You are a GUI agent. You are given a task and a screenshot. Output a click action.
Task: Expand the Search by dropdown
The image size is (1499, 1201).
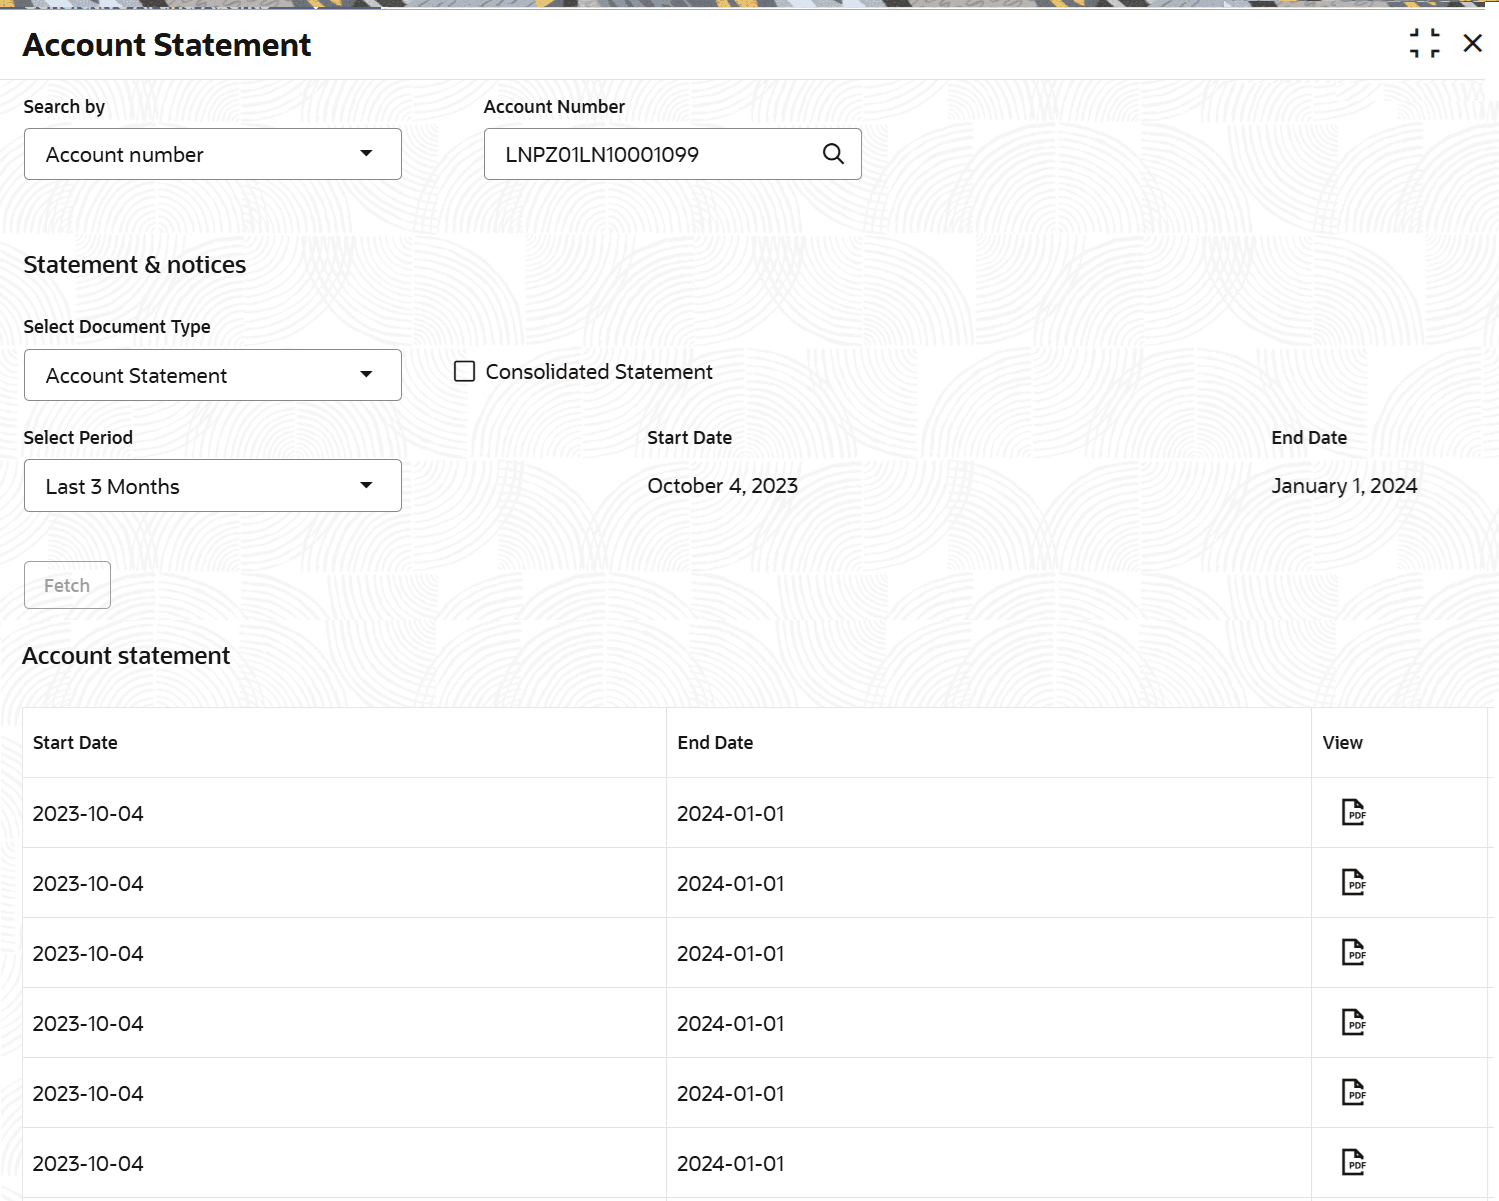[x=212, y=154]
